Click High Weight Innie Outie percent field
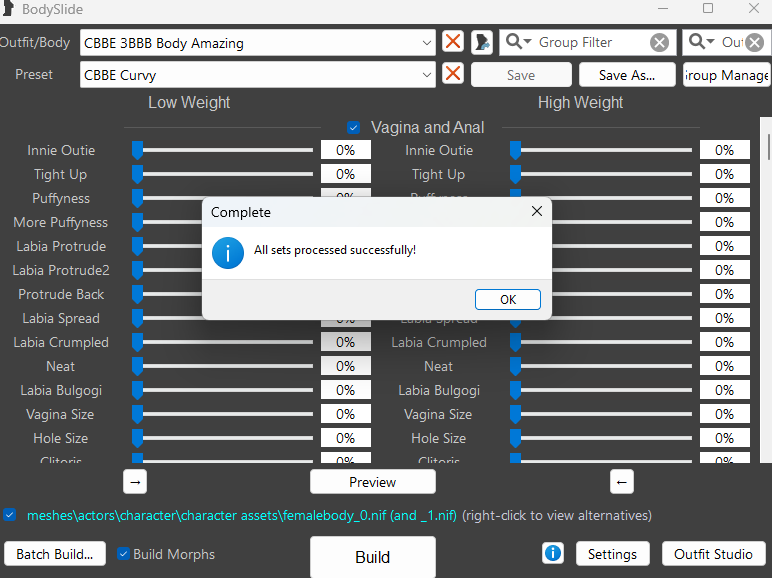Screen dimensions: 772x578 (x=724, y=150)
